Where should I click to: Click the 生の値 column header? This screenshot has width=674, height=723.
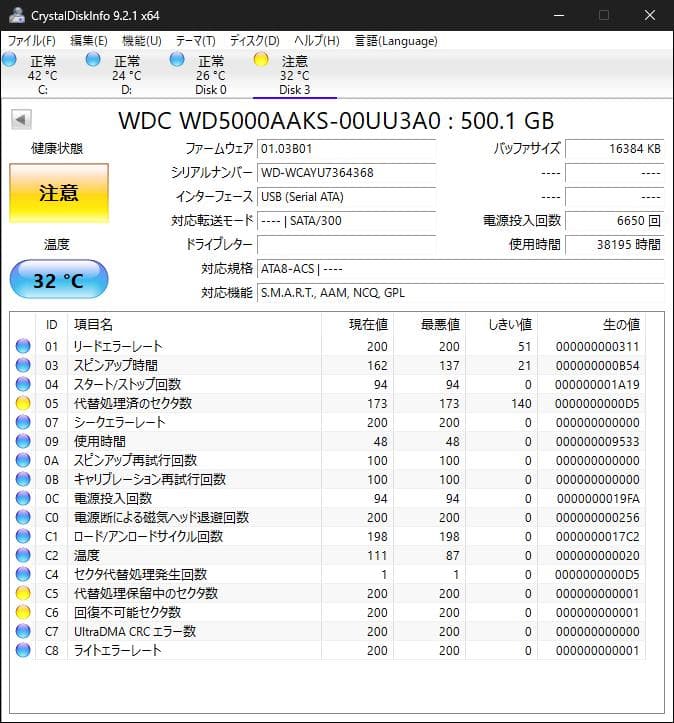(591, 325)
